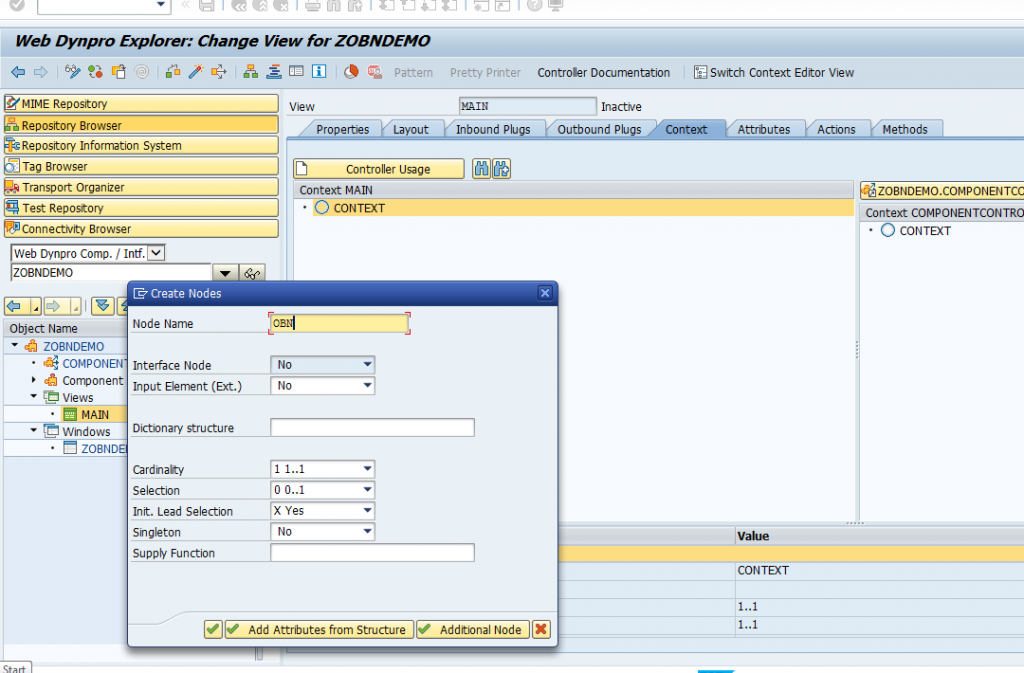Close the Create Nodes dialog
The height and width of the screenshot is (673, 1024).
545,293
